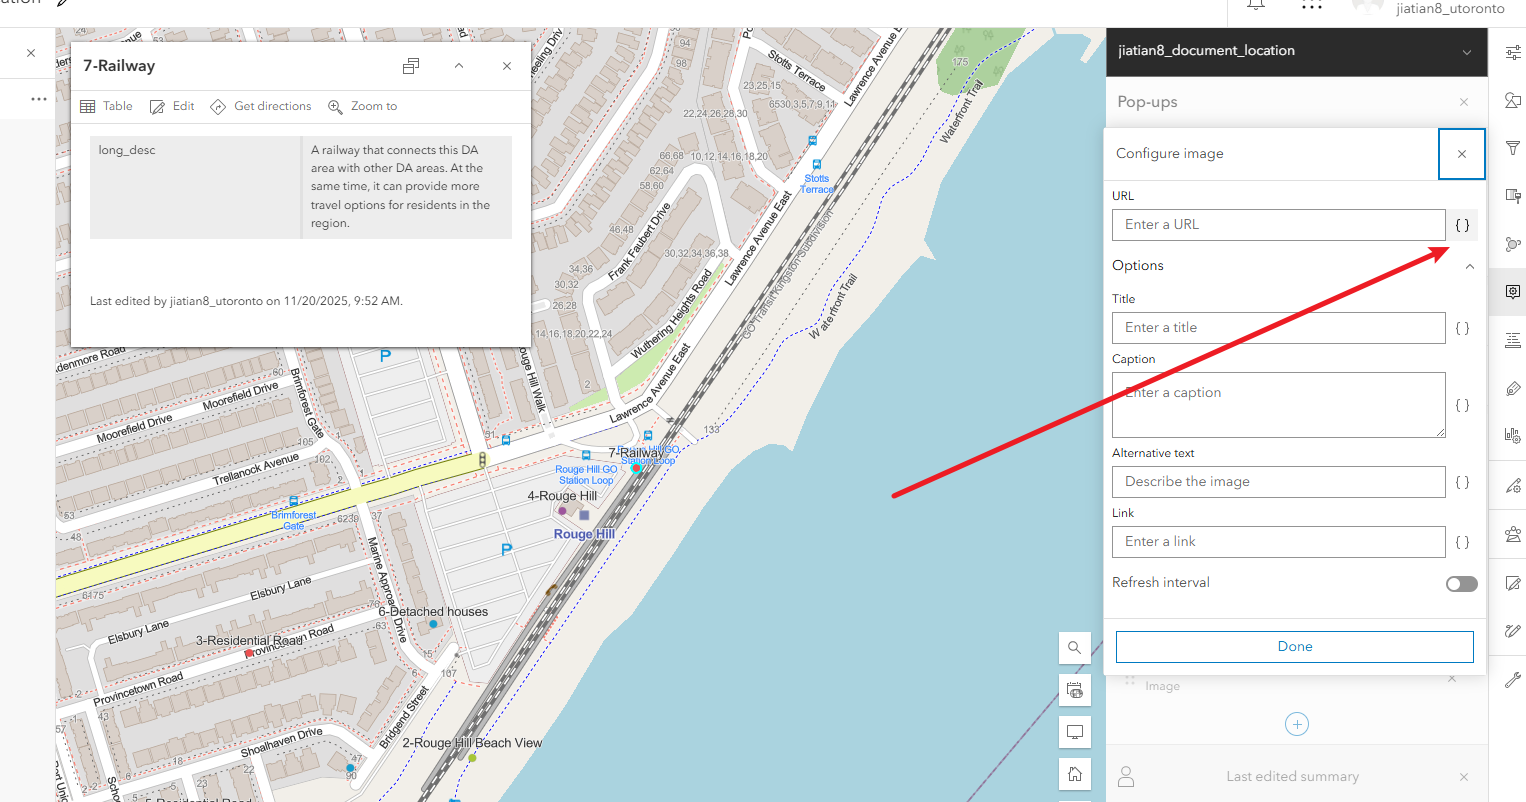Focus the Describe the image field
Viewport: 1526px width, 802px height.
point(1279,482)
